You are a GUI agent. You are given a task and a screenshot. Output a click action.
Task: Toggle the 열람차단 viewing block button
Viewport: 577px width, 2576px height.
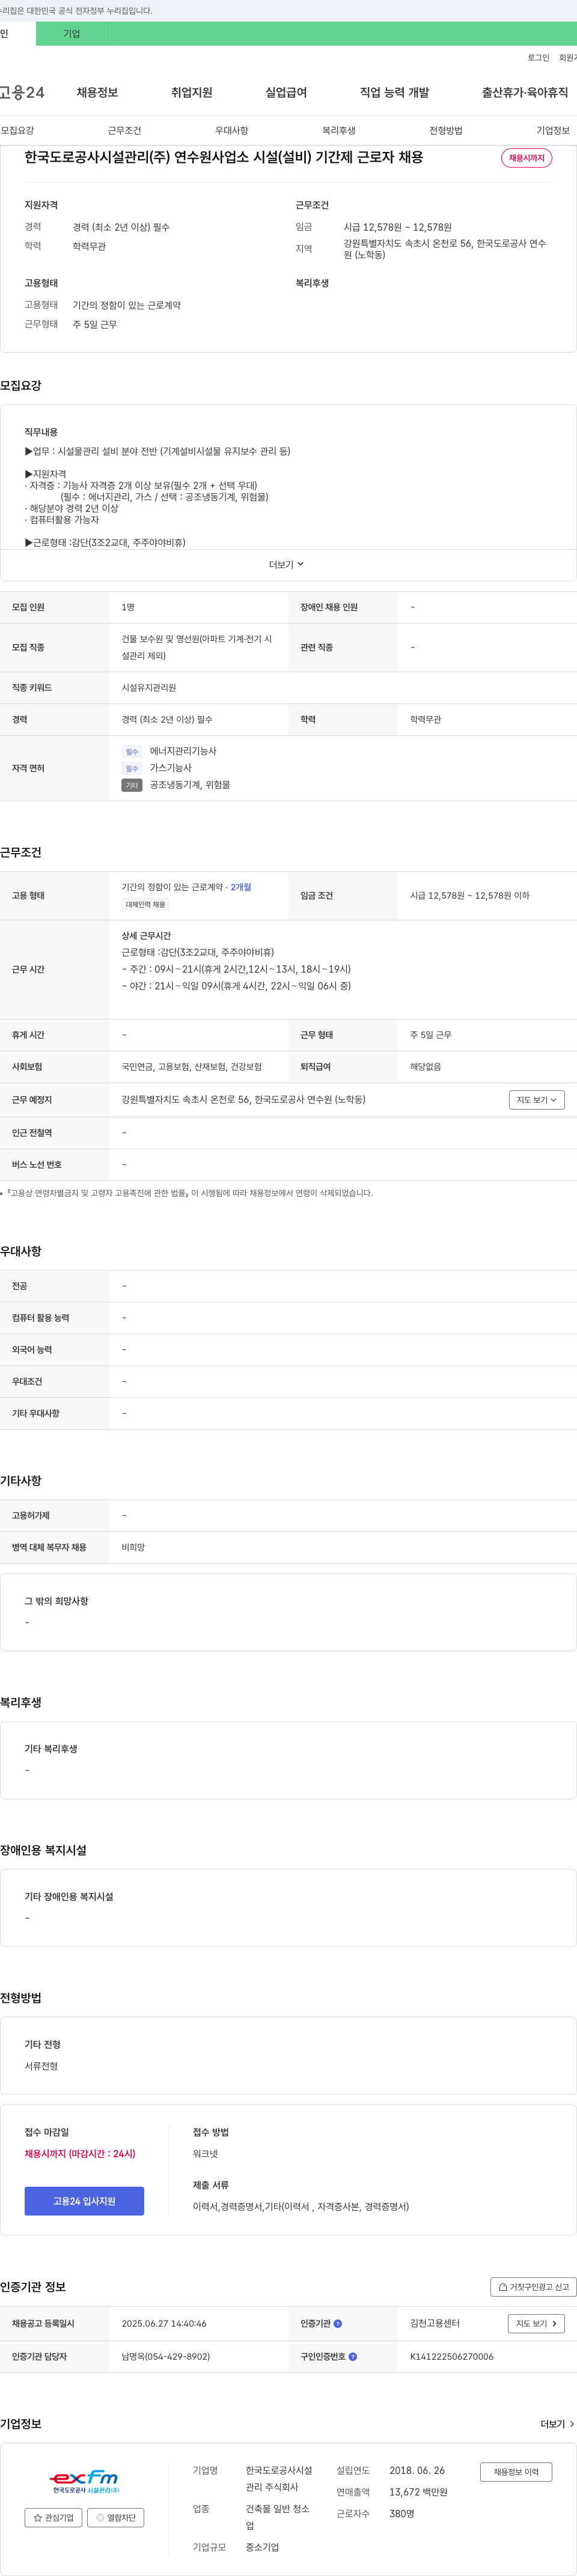tap(116, 2517)
